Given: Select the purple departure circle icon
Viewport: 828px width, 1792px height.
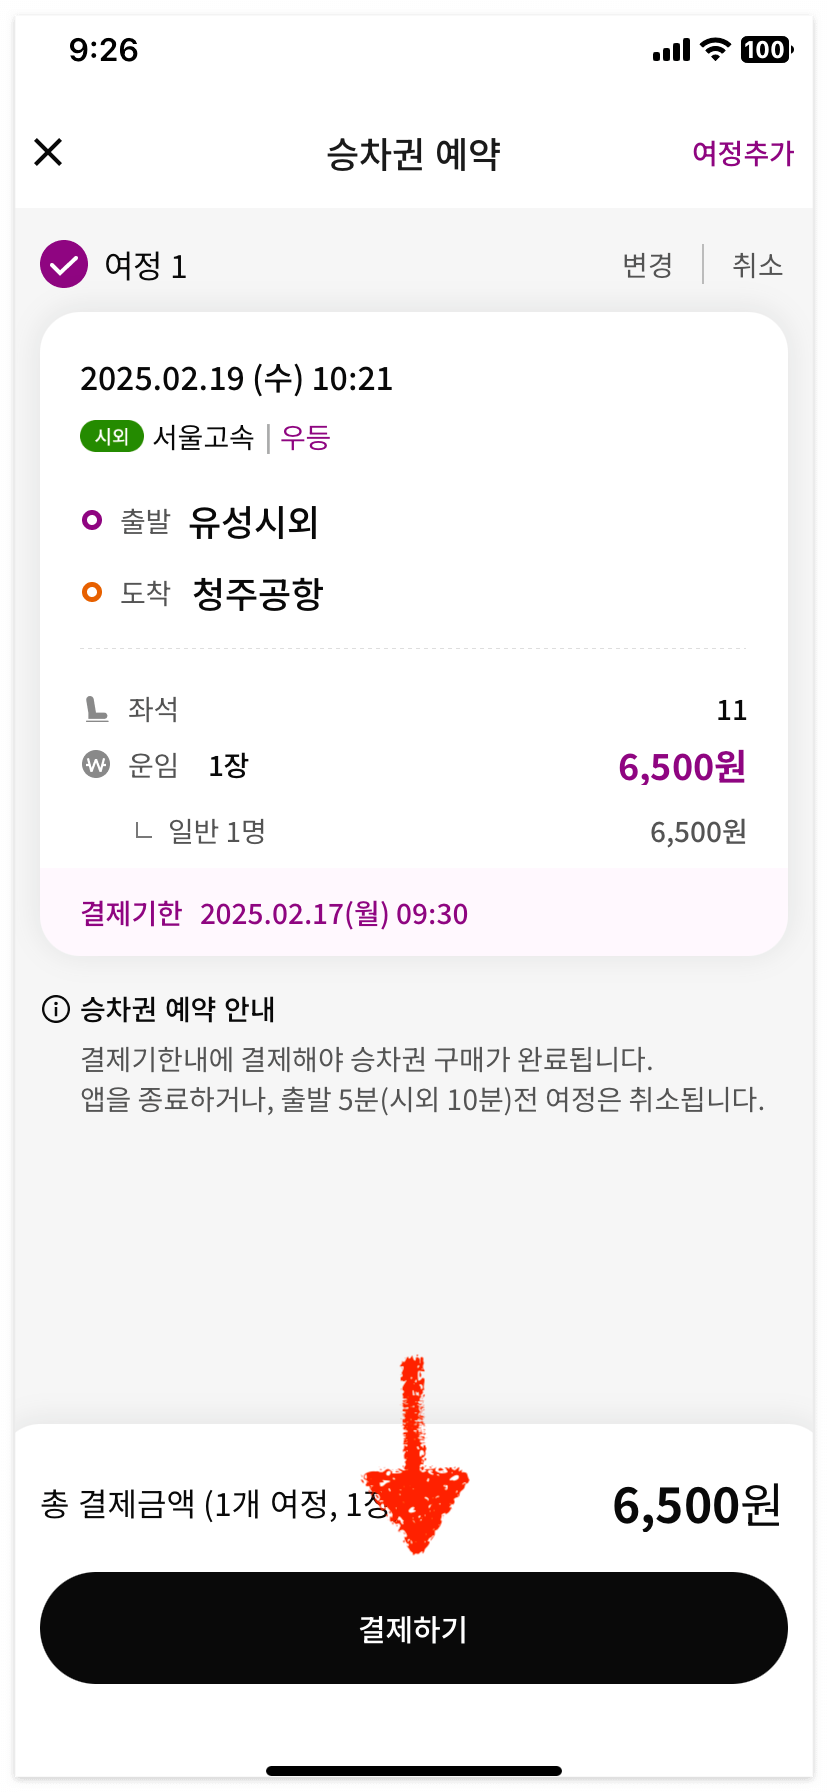Looking at the screenshot, I should [x=92, y=520].
